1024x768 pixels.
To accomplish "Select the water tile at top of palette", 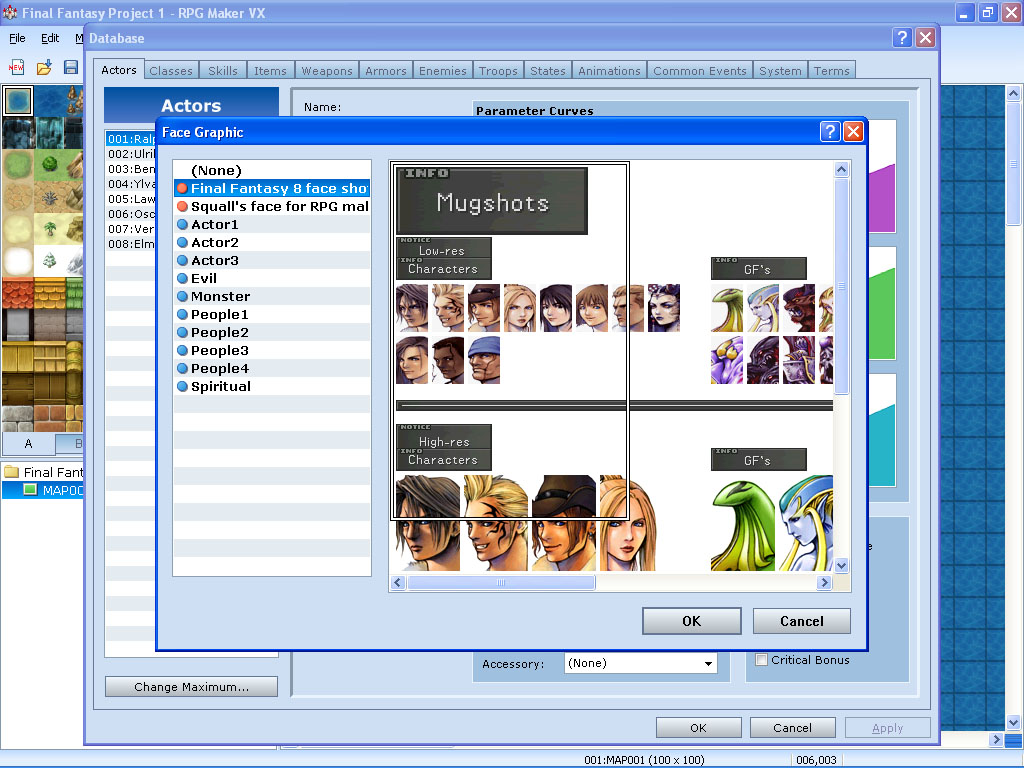I will [x=18, y=101].
